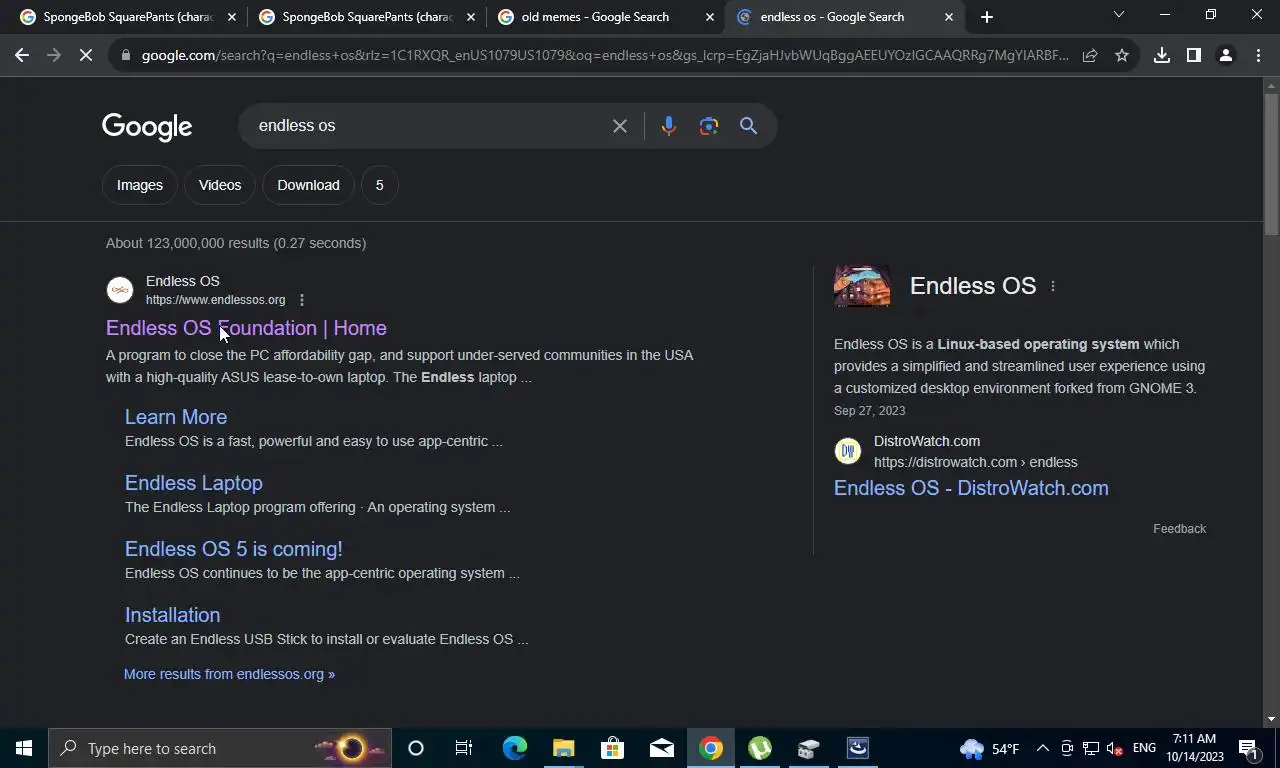The height and width of the screenshot is (768, 1280).
Task: Bookmark this page with the star icon
Action: pos(1122,56)
